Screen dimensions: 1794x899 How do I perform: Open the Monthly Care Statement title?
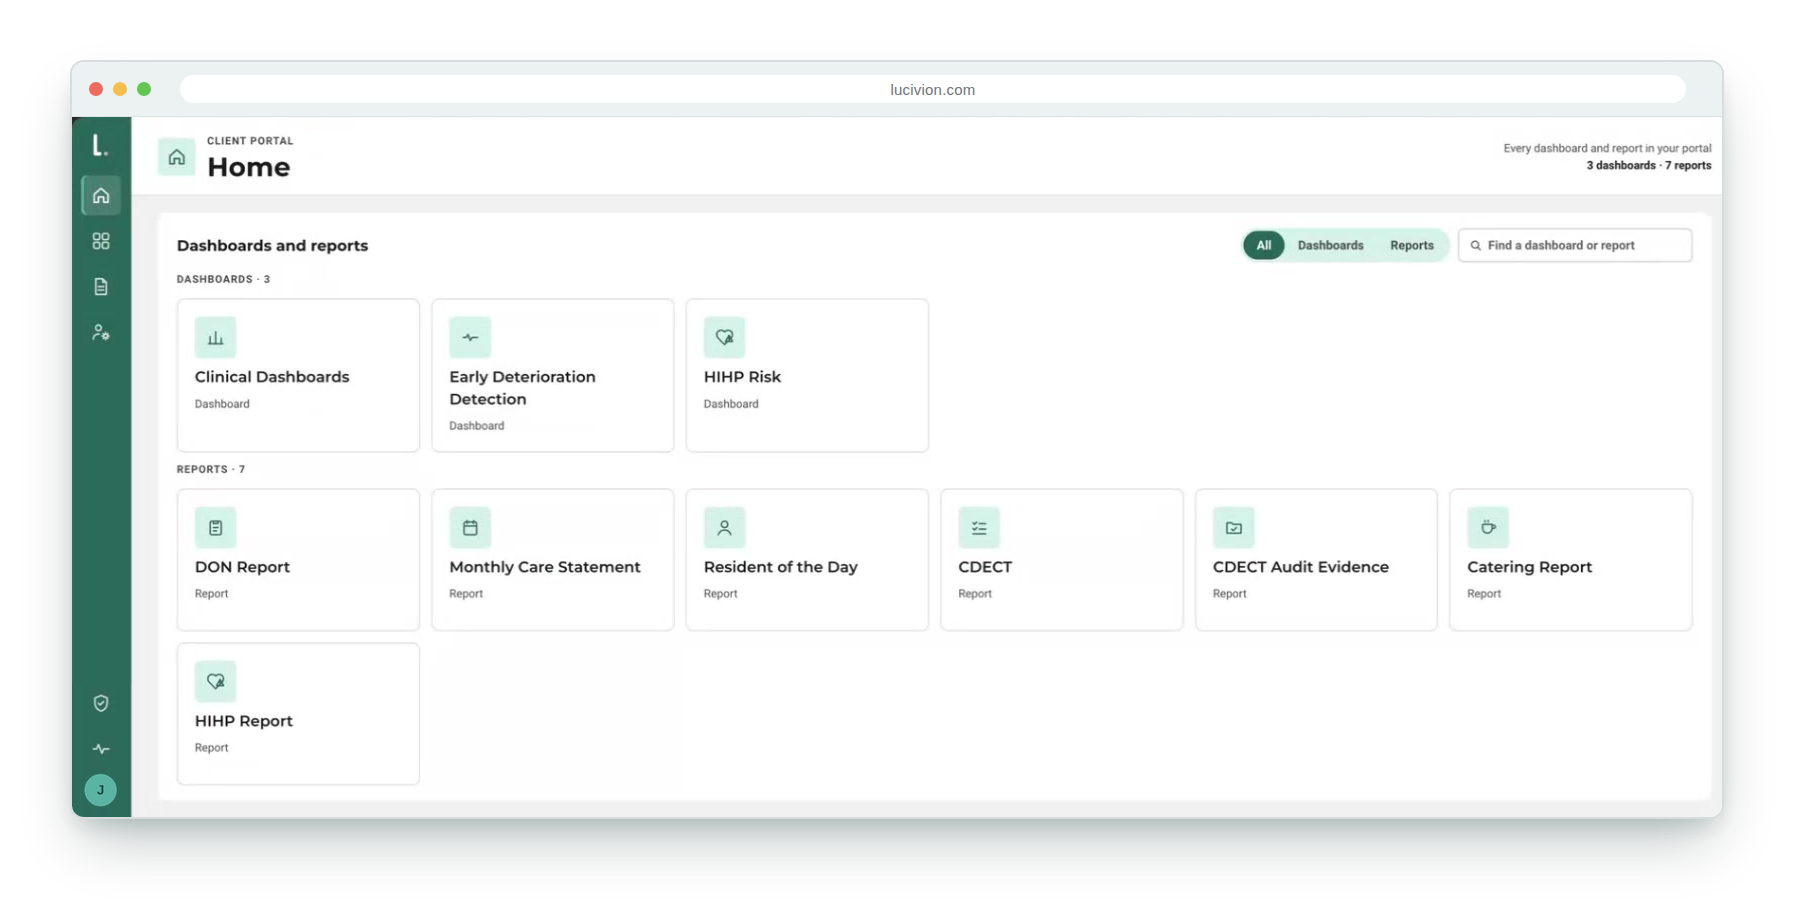tap(545, 567)
